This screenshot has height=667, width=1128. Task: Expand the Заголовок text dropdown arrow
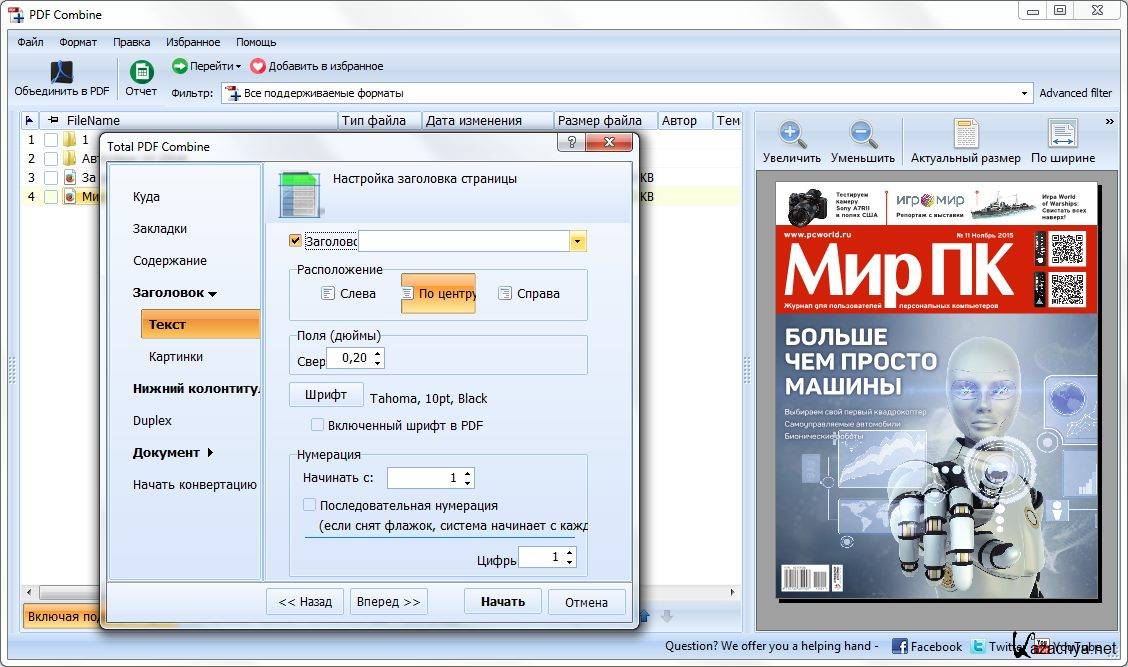577,241
